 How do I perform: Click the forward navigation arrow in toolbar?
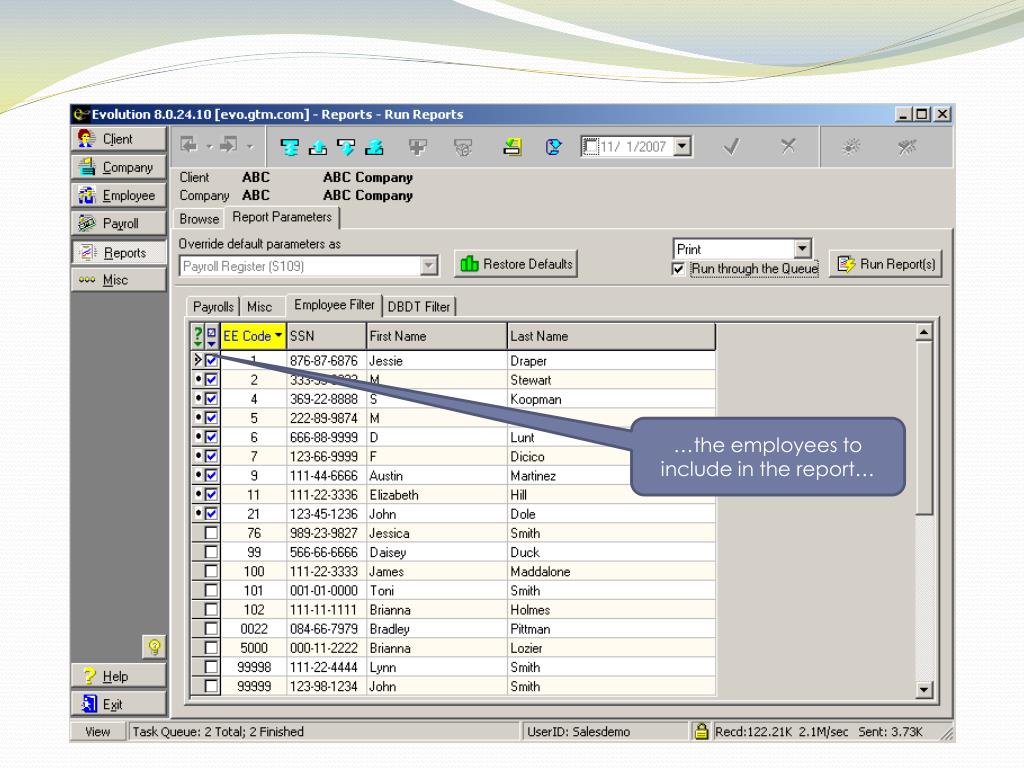[229, 145]
